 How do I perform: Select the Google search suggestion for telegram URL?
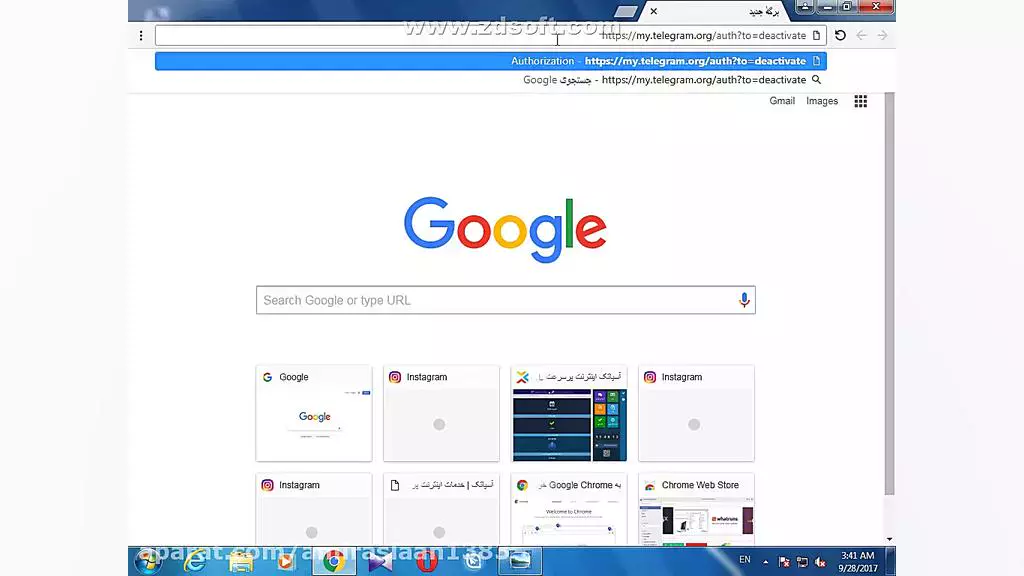point(490,80)
